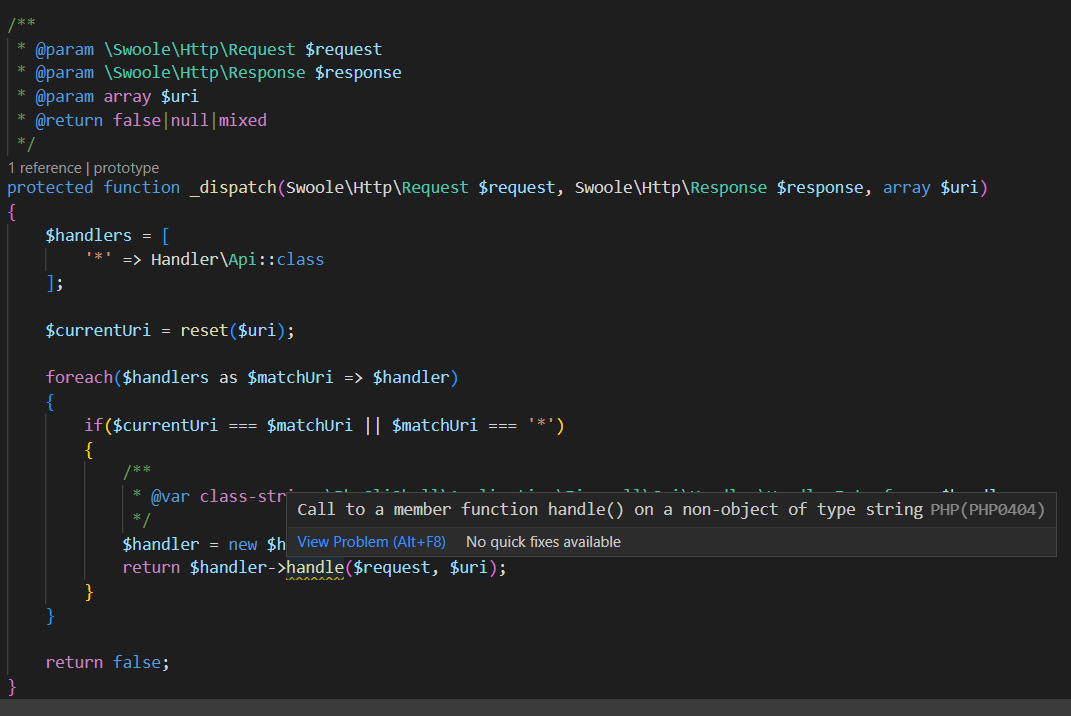Viewport: 1071px width, 716px height.
Task: Click the foreach keyword
Action: pyautogui.click(x=79, y=377)
